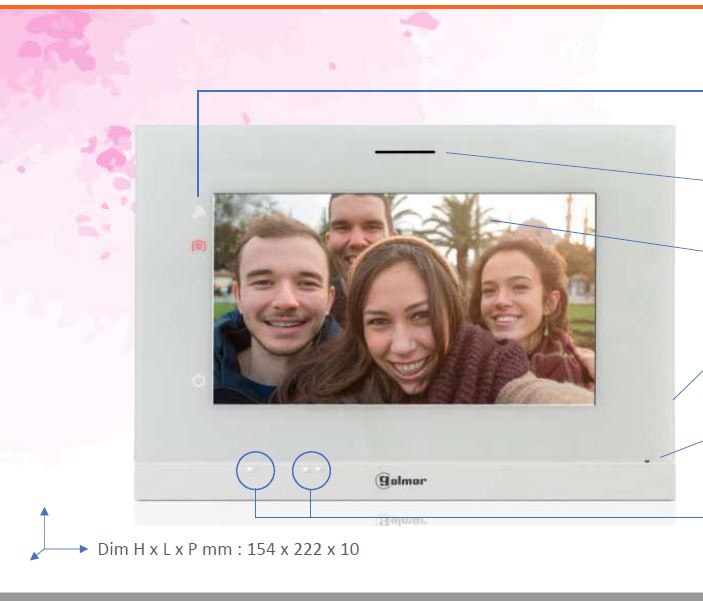
Task: Tap the red camera icon beside the screen
Action: click(199, 245)
